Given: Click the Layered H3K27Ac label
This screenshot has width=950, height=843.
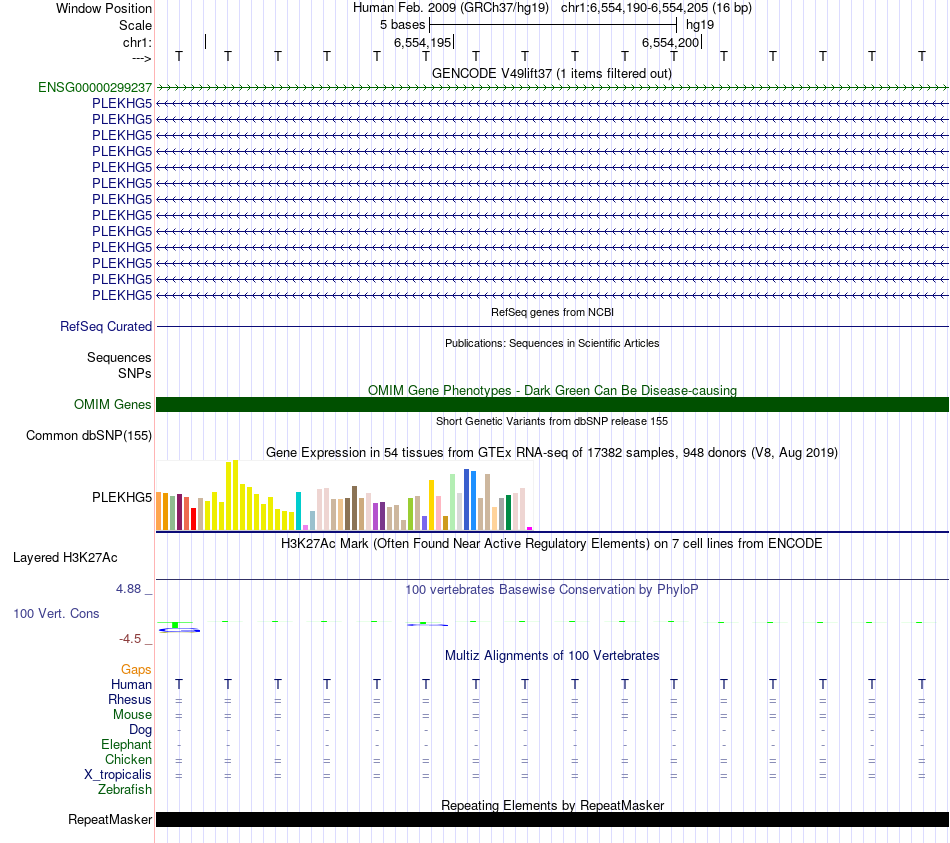Looking at the screenshot, I should point(65,558).
